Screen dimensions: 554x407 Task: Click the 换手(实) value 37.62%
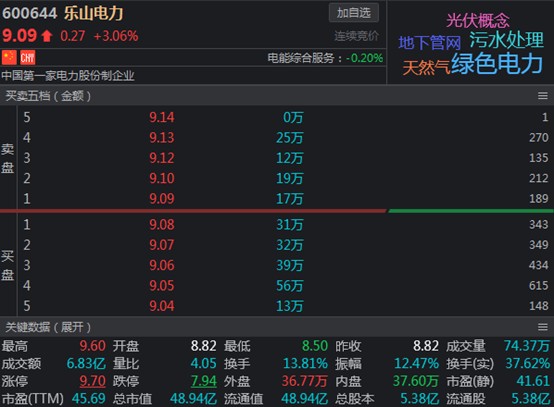pos(528,364)
